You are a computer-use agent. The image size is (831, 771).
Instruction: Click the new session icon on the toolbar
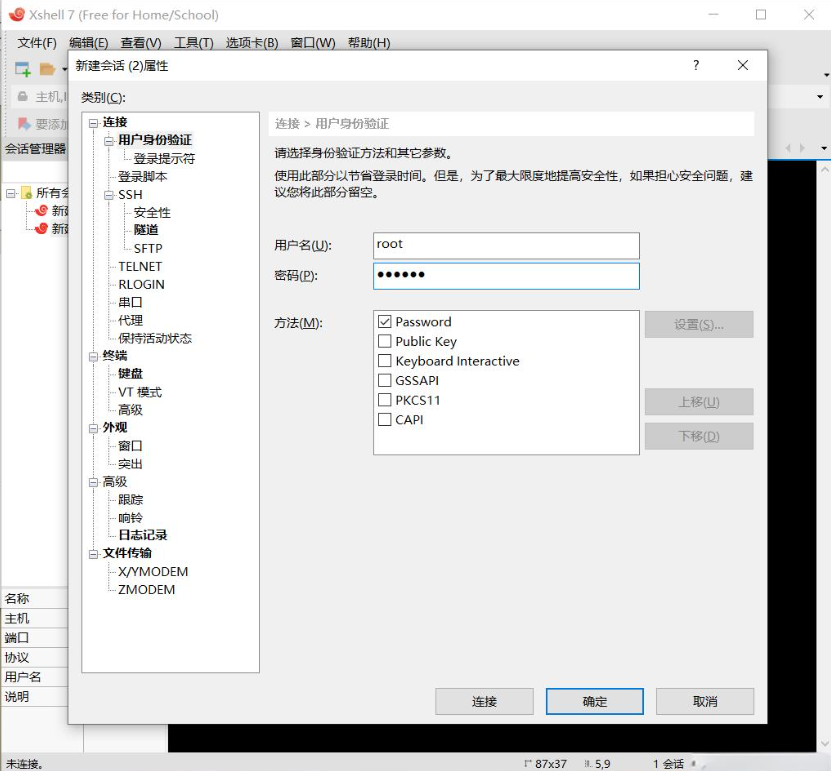click(x=22, y=68)
